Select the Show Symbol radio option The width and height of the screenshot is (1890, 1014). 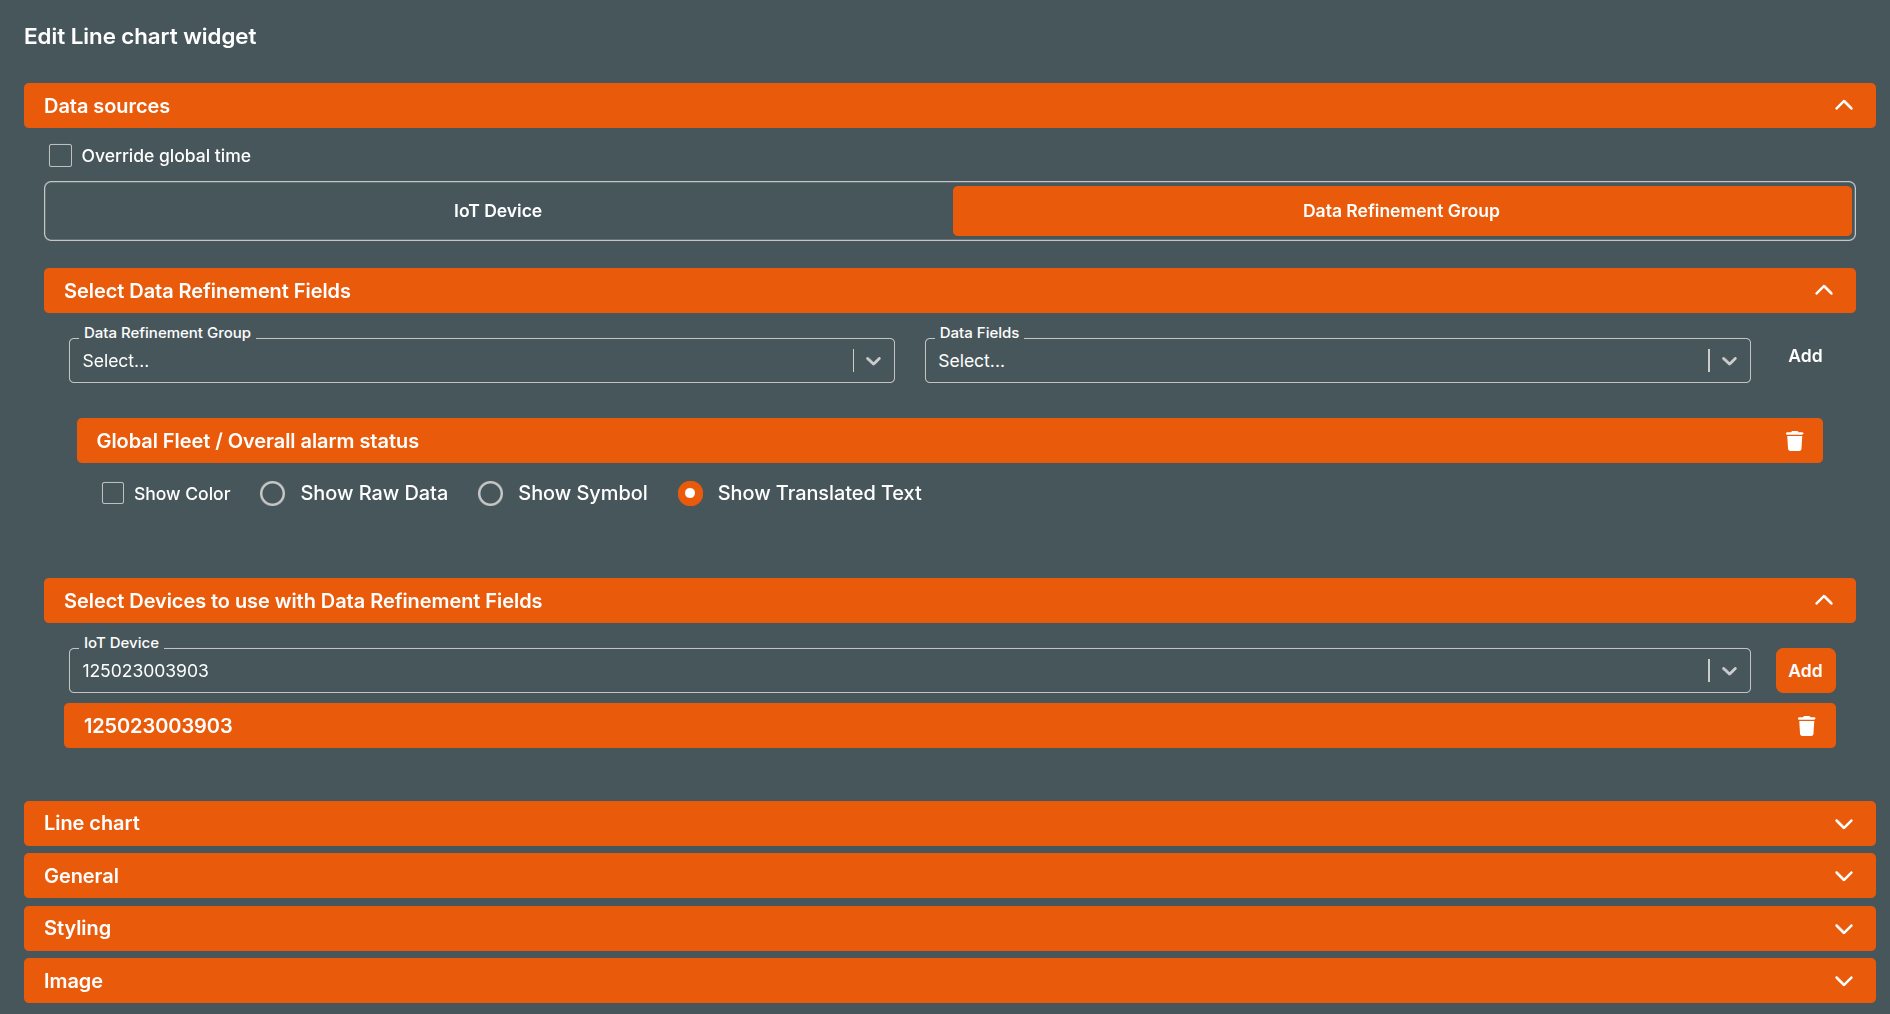(490, 493)
